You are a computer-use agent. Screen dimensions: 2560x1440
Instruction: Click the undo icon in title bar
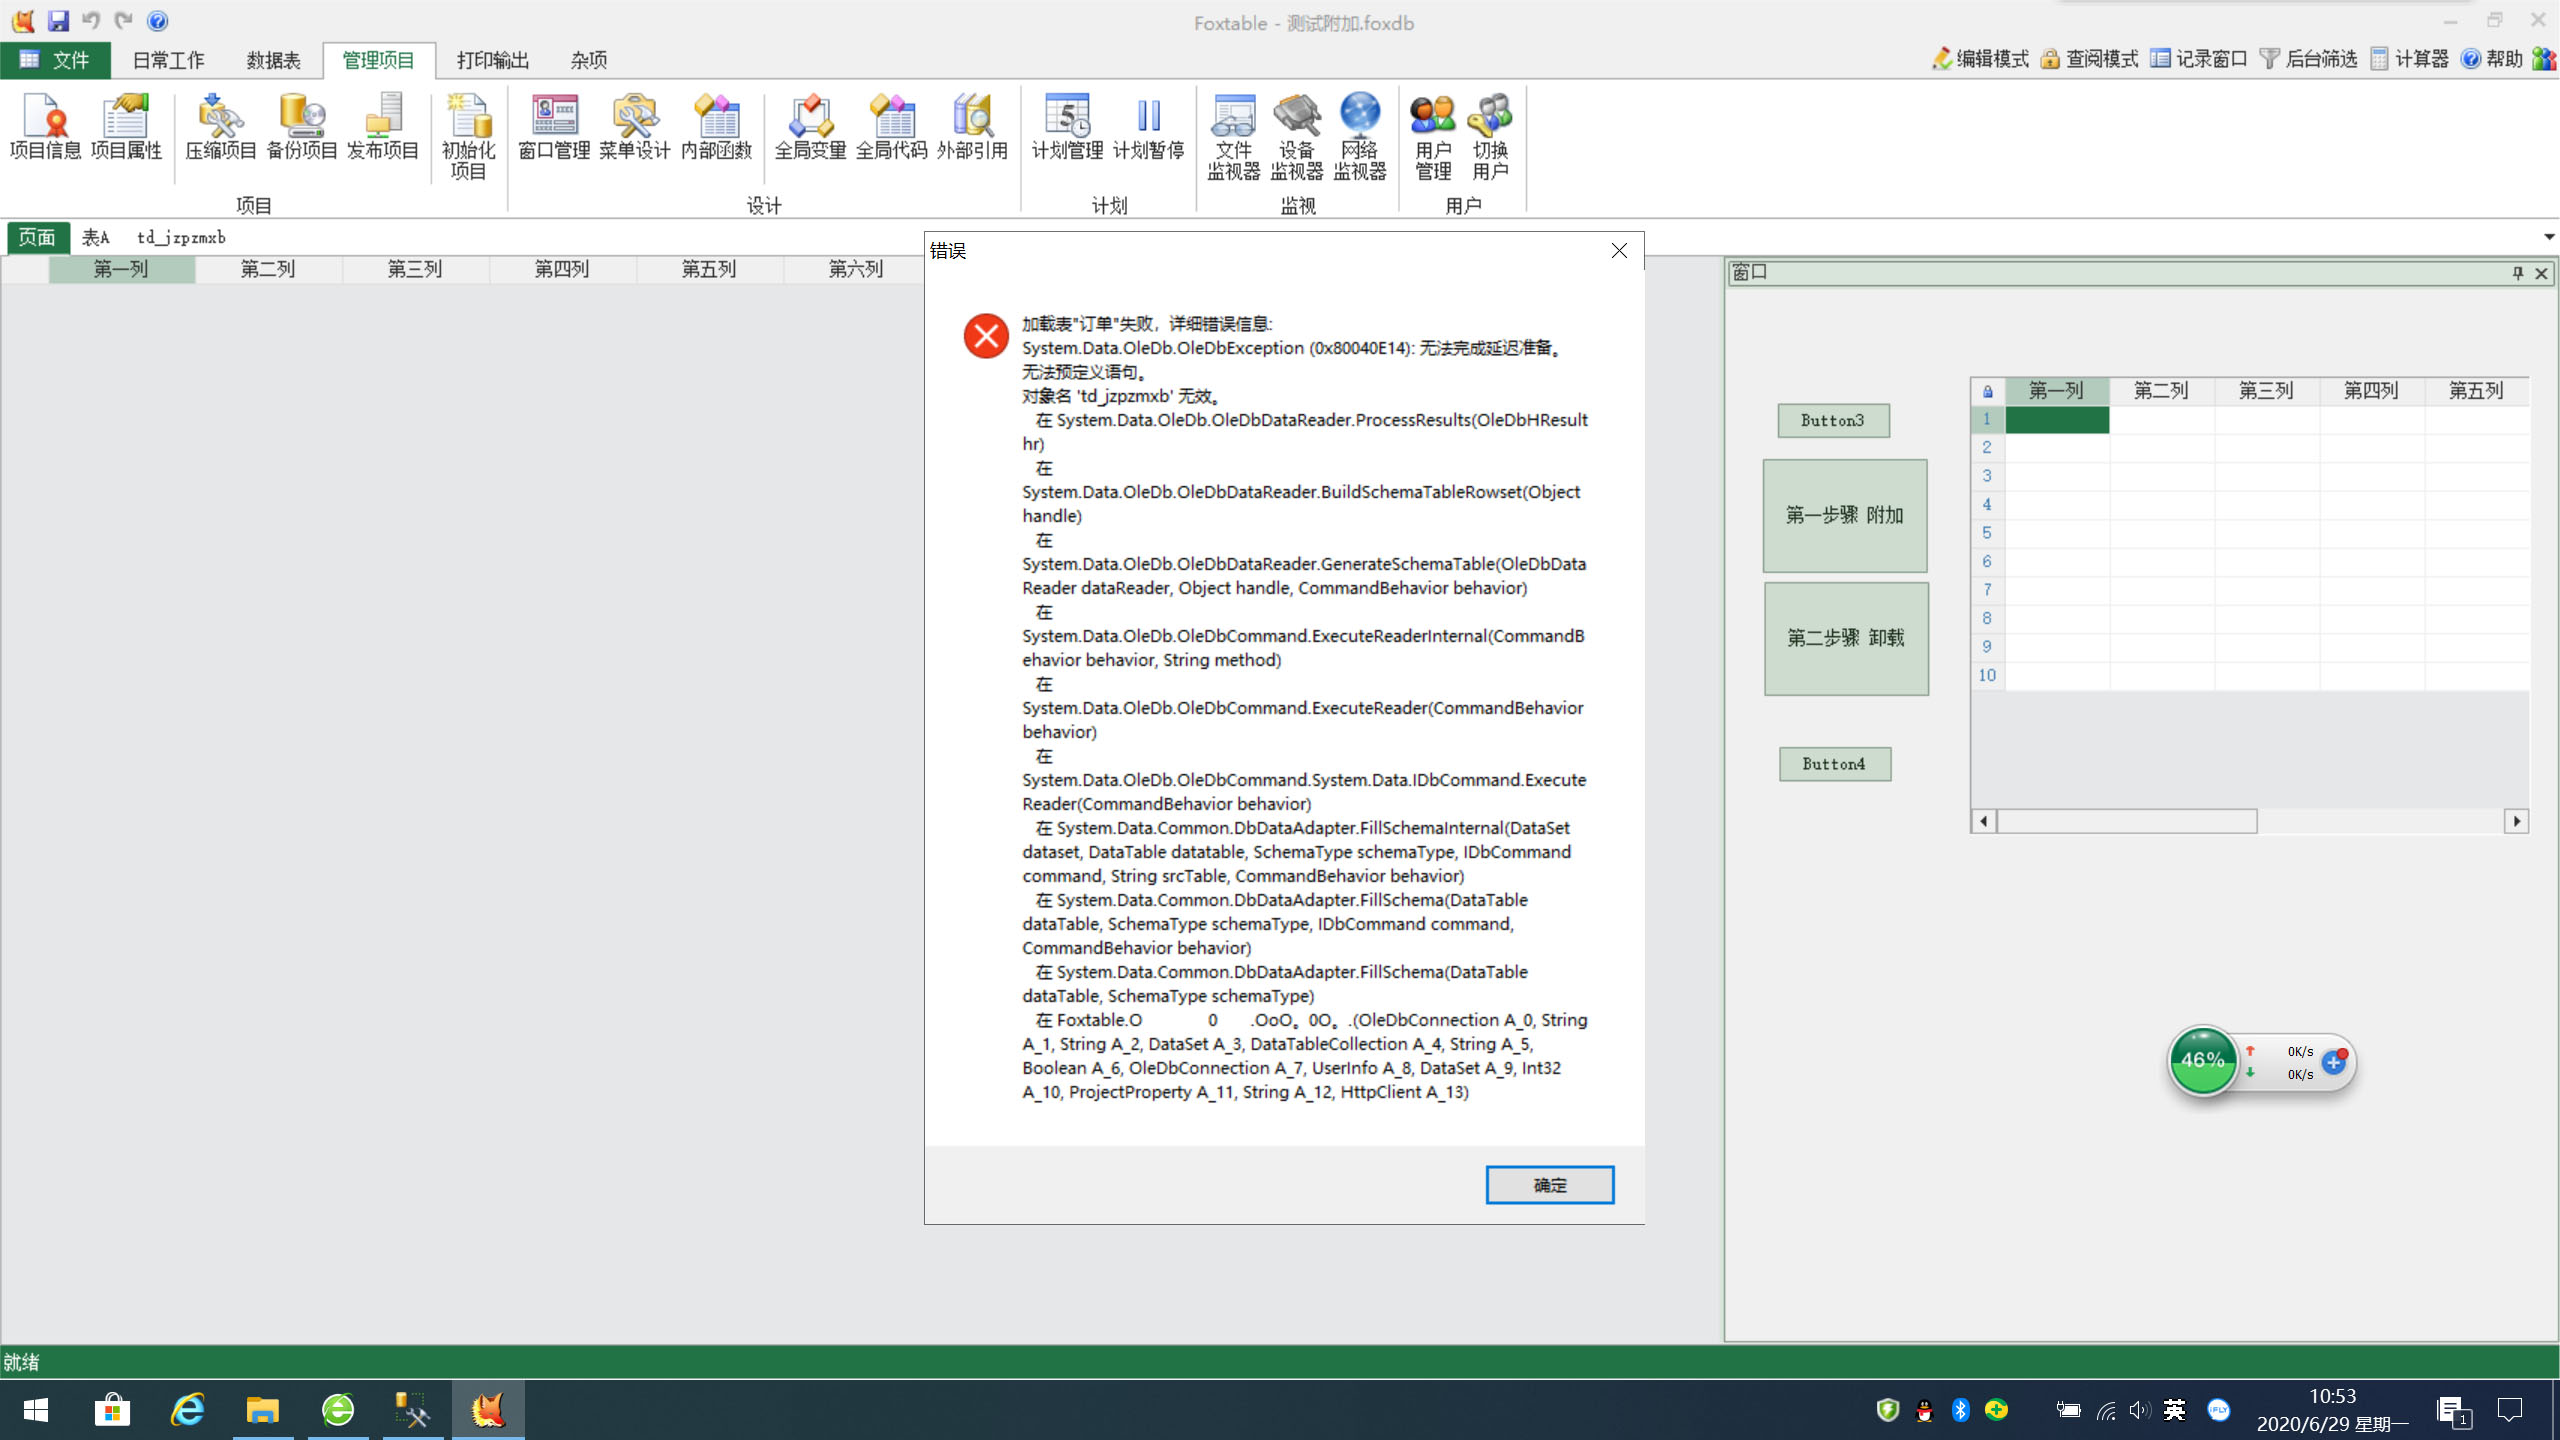coord(91,21)
